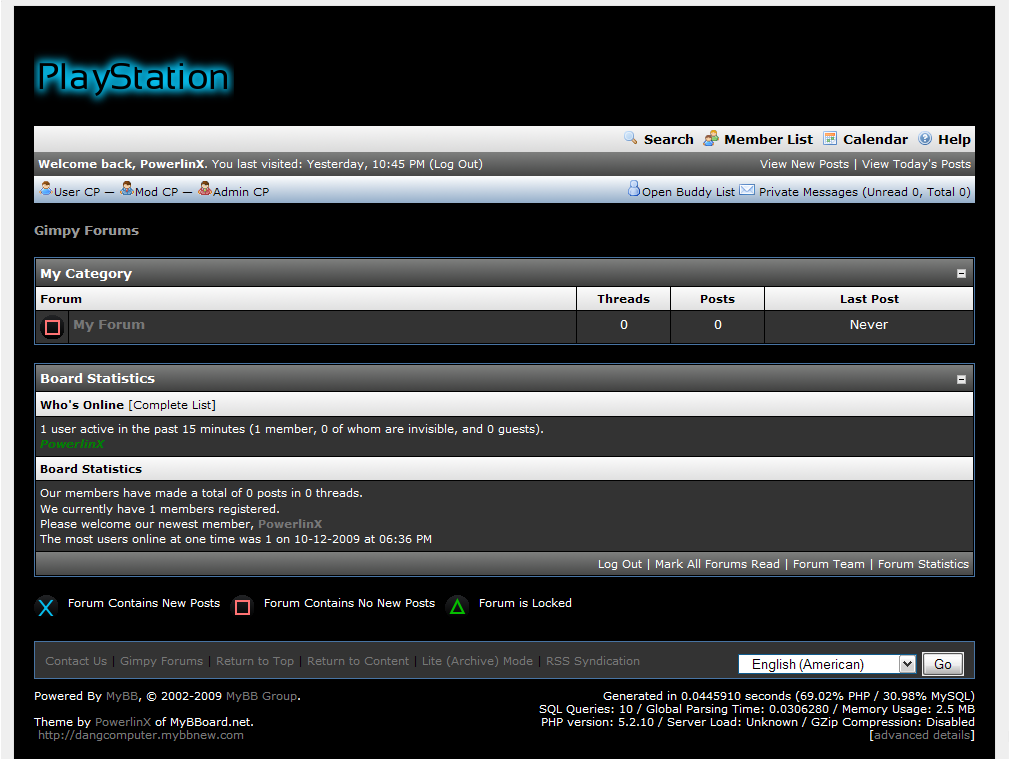Click the Complete List link
The height and width of the screenshot is (760, 1009).
172,405
